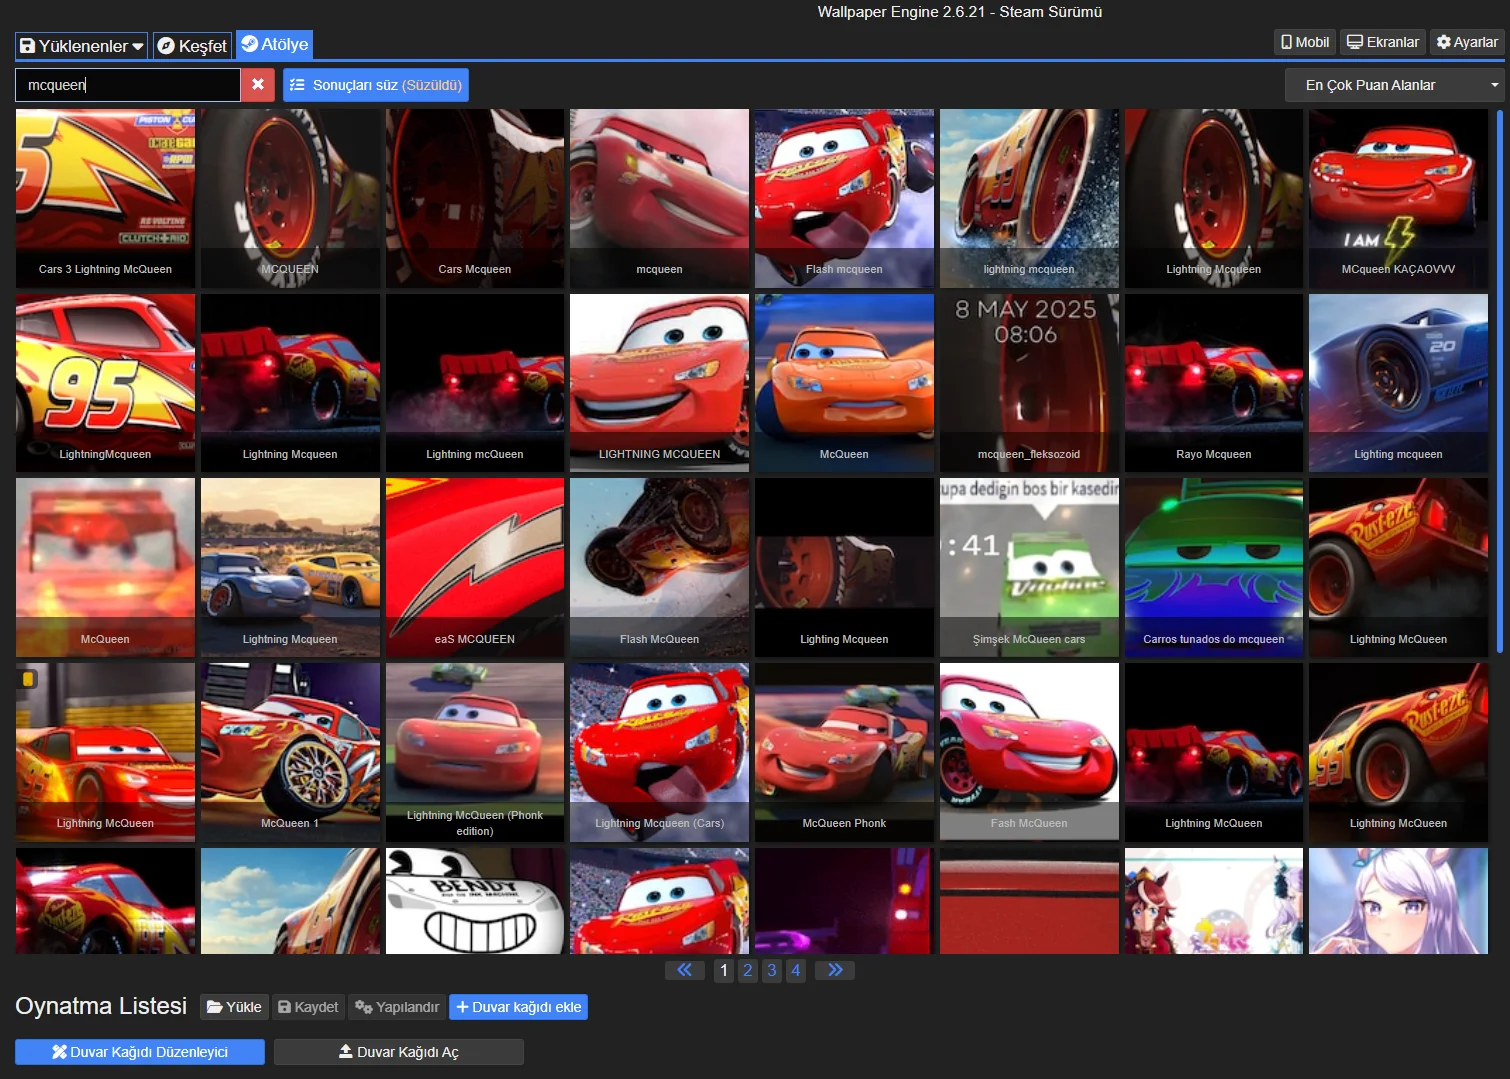The height and width of the screenshot is (1079, 1510).
Task: Select Cars 3 Lightning McQueen wallpaper
Action: tap(105, 198)
